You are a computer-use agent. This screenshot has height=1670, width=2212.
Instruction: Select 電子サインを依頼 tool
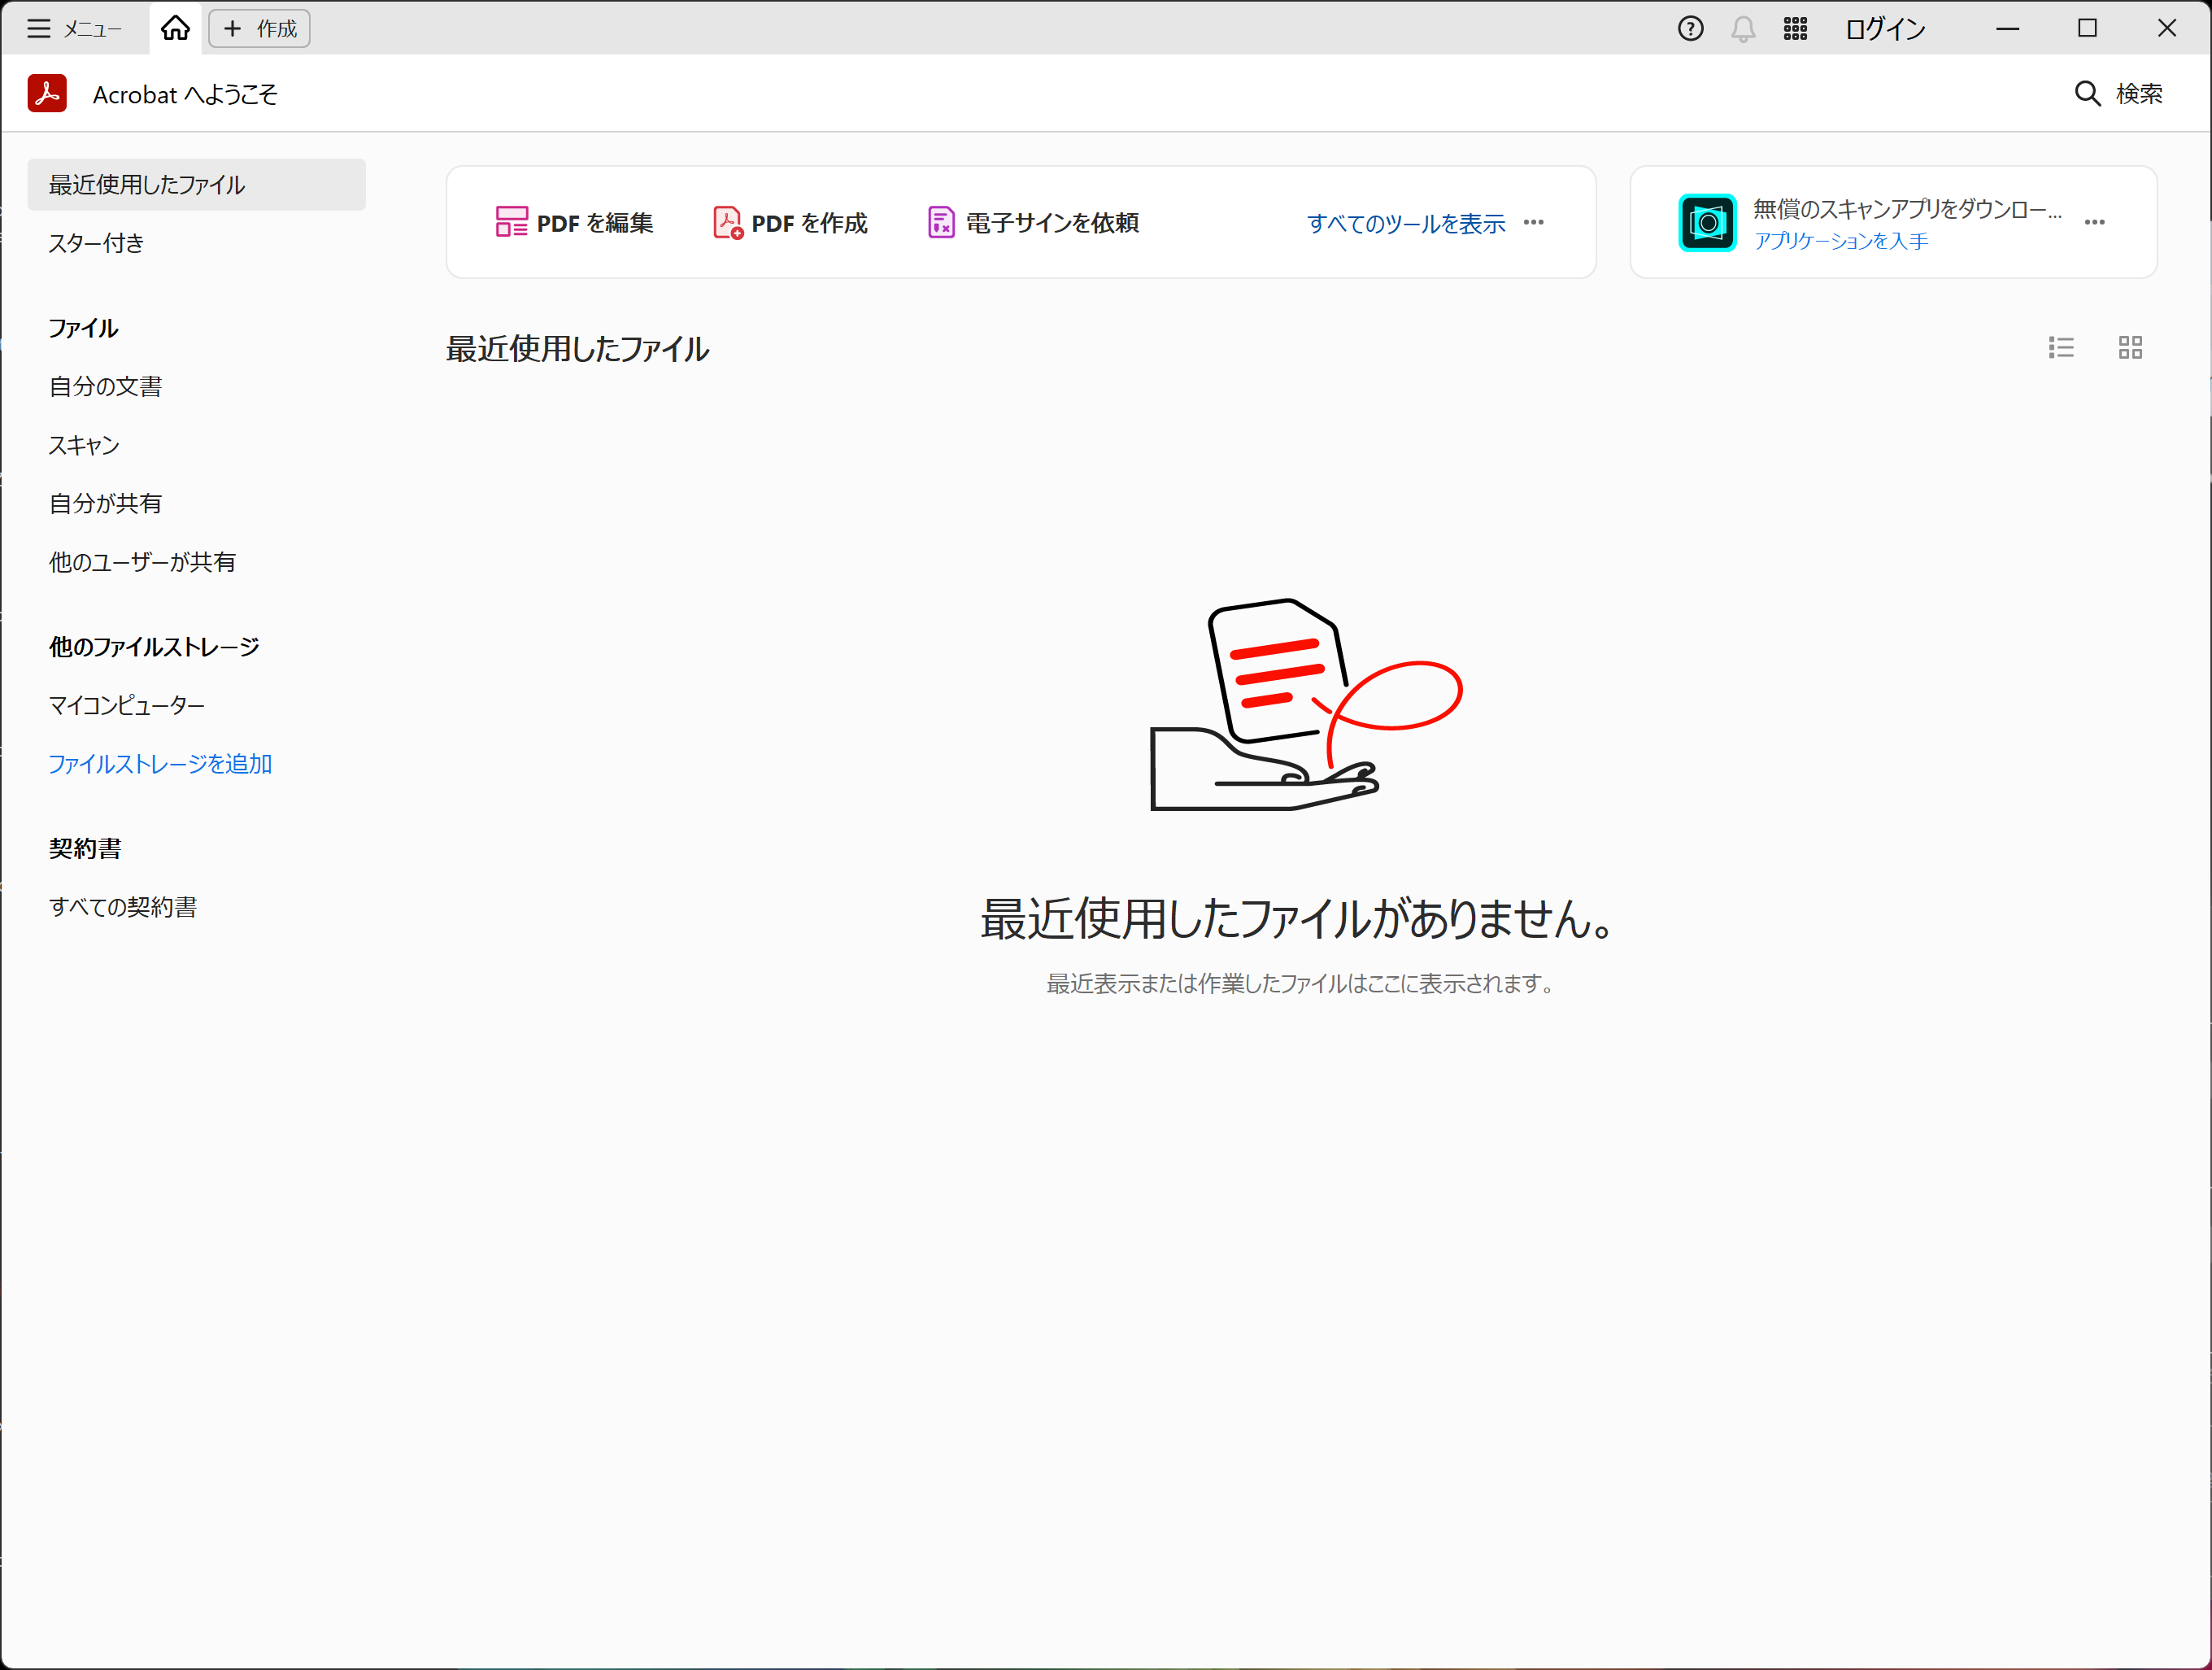pos(1034,222)
